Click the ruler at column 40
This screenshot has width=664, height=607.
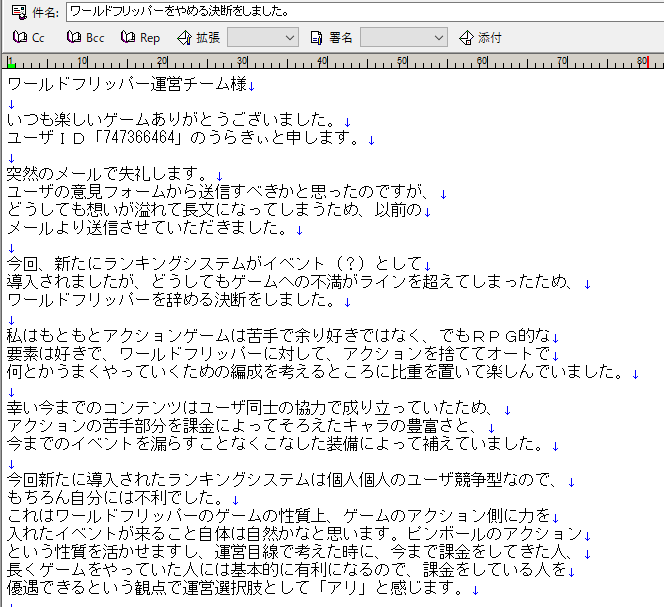[x=322, y=62]
